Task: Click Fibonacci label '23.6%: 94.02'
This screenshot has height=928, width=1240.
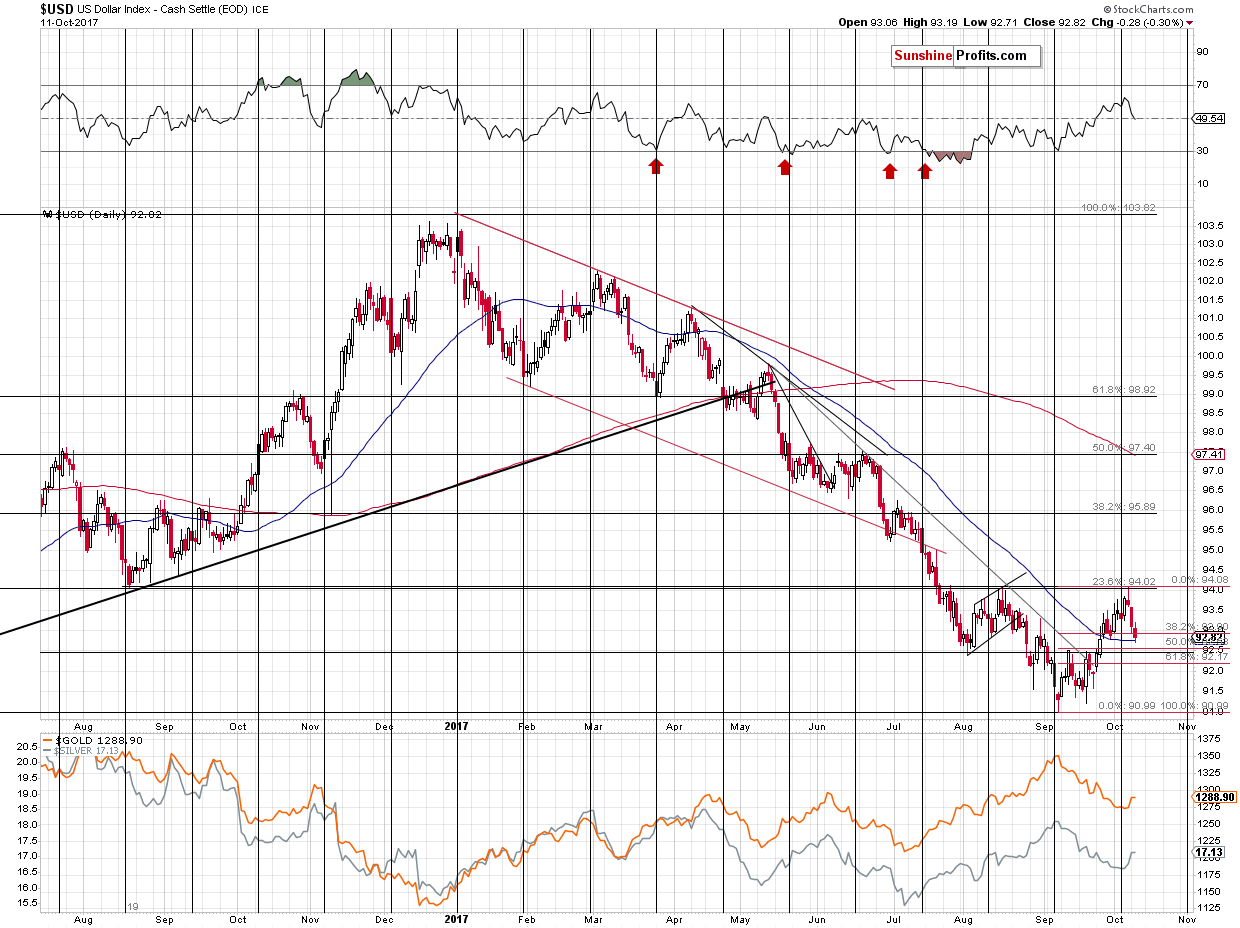Action: [1122, 581]
